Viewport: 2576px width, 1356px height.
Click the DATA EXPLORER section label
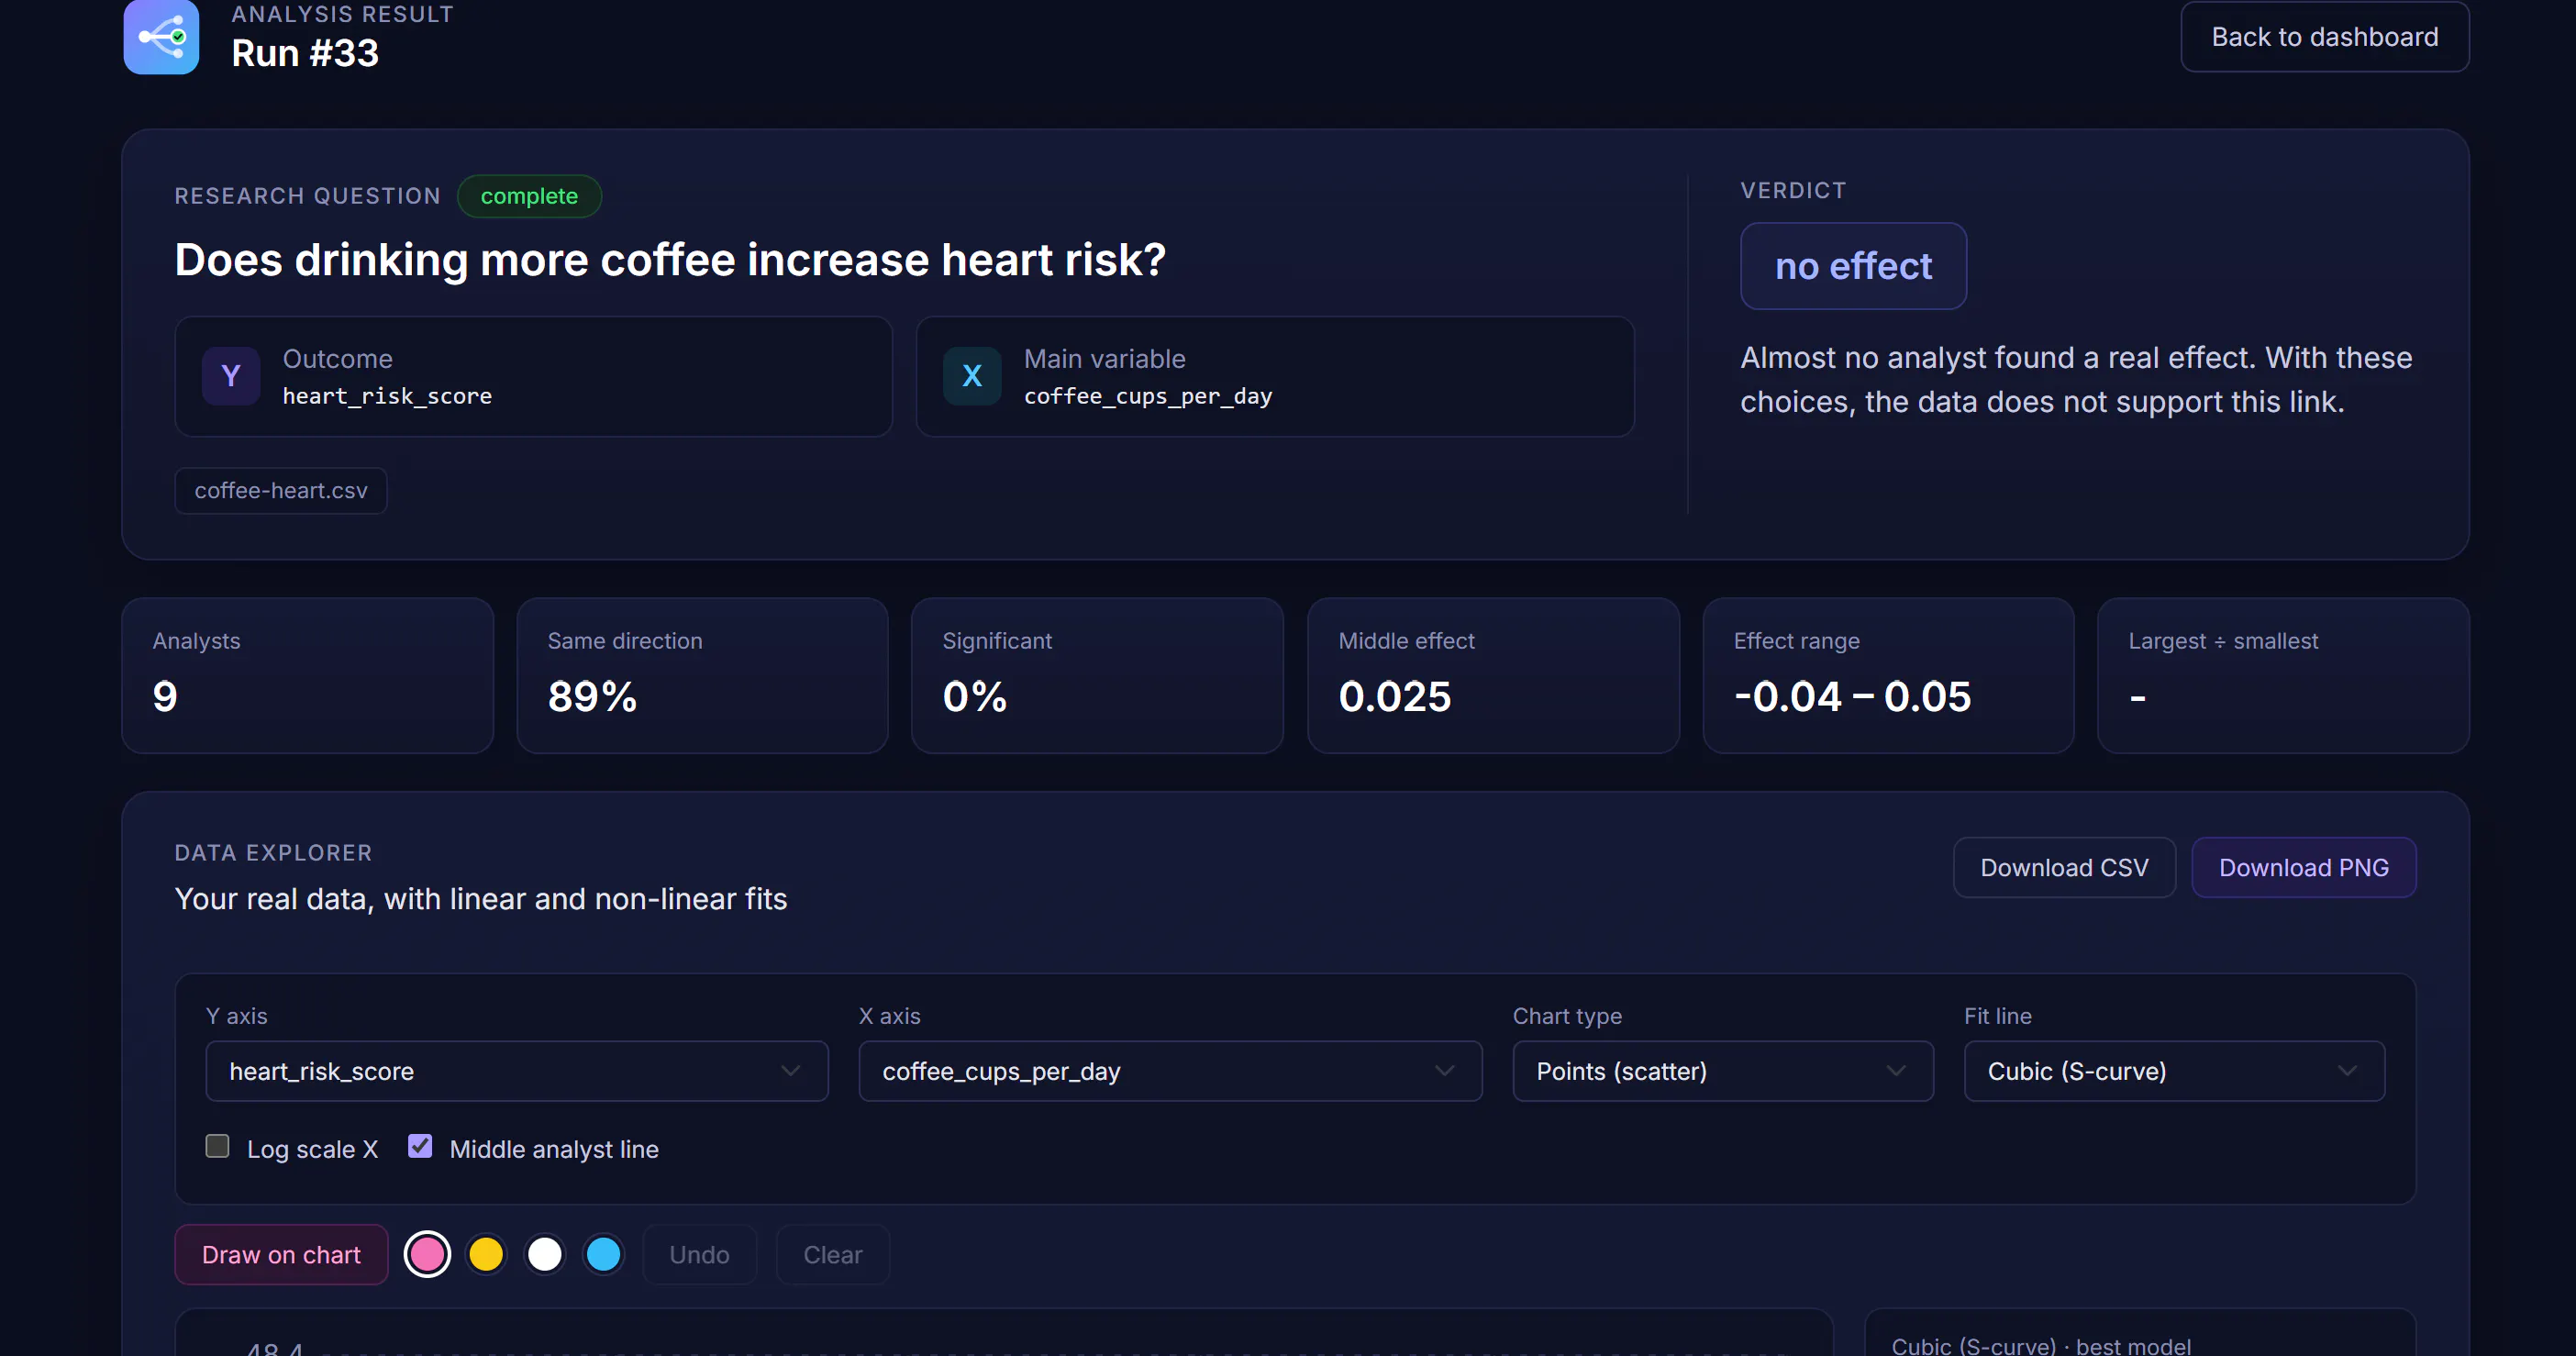tap(273, 853)
